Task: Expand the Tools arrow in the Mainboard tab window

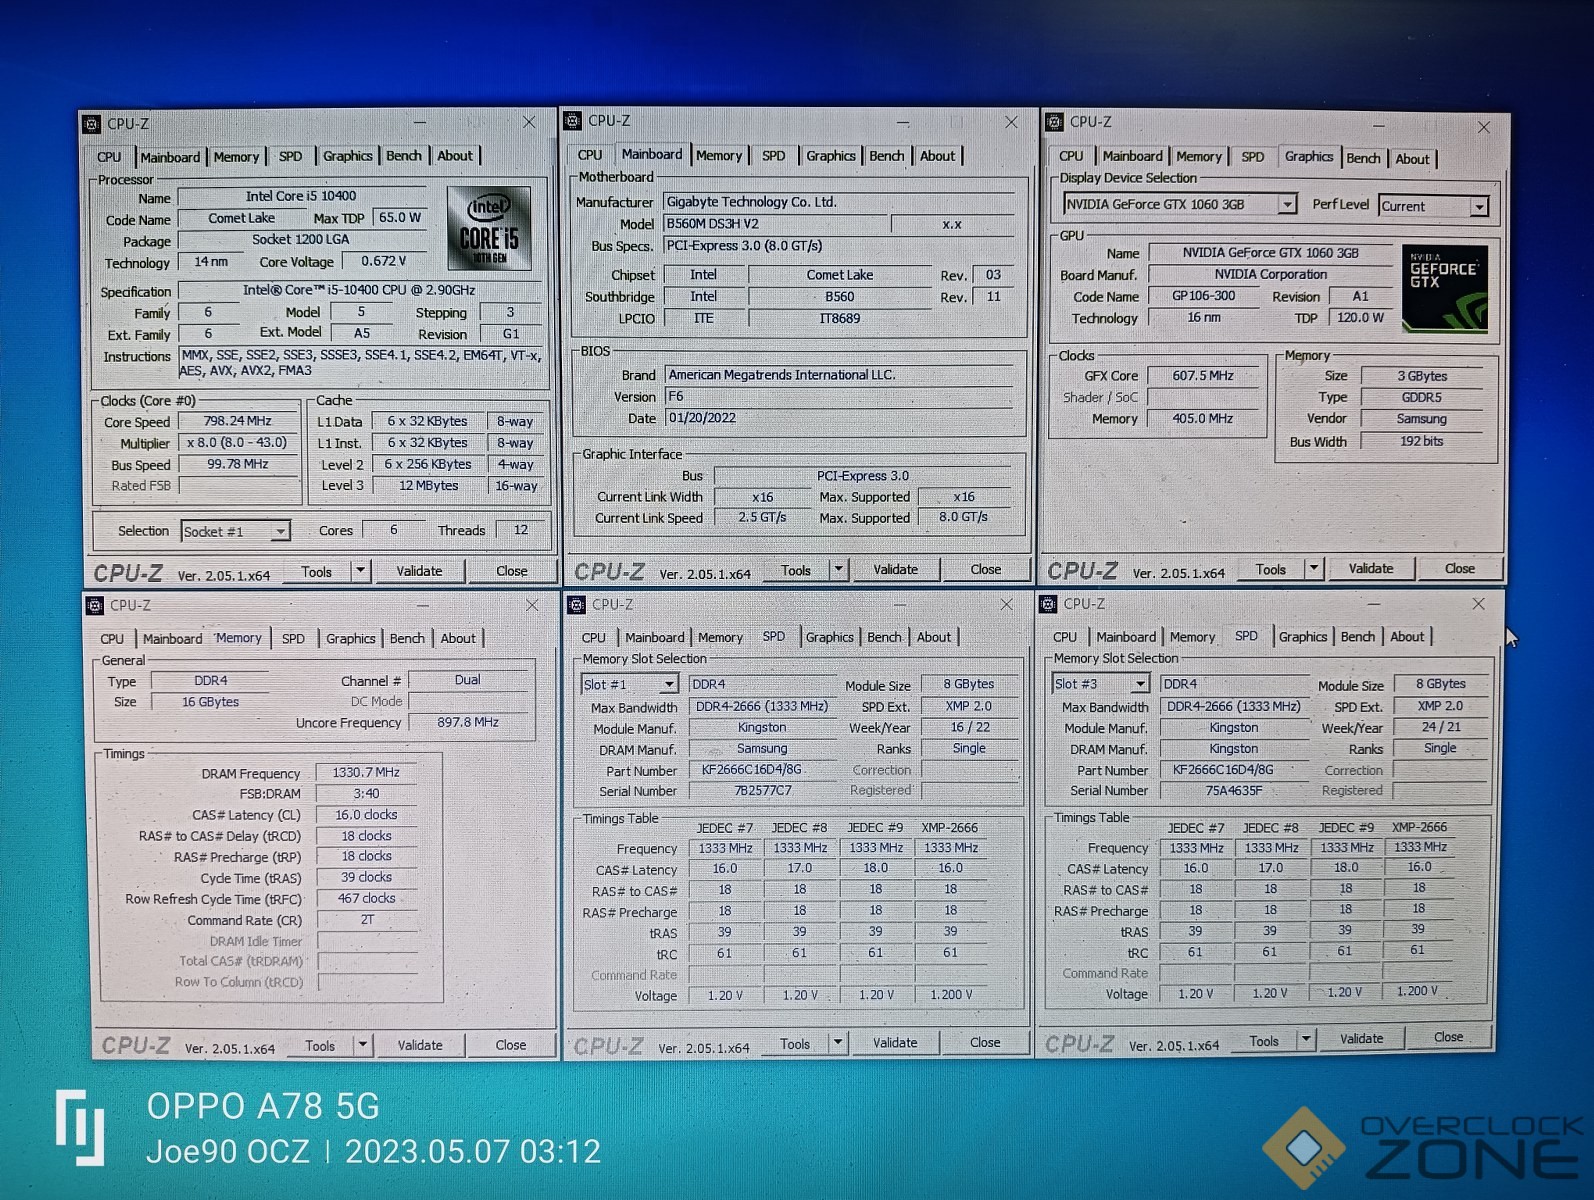Action: click(839, 570)
